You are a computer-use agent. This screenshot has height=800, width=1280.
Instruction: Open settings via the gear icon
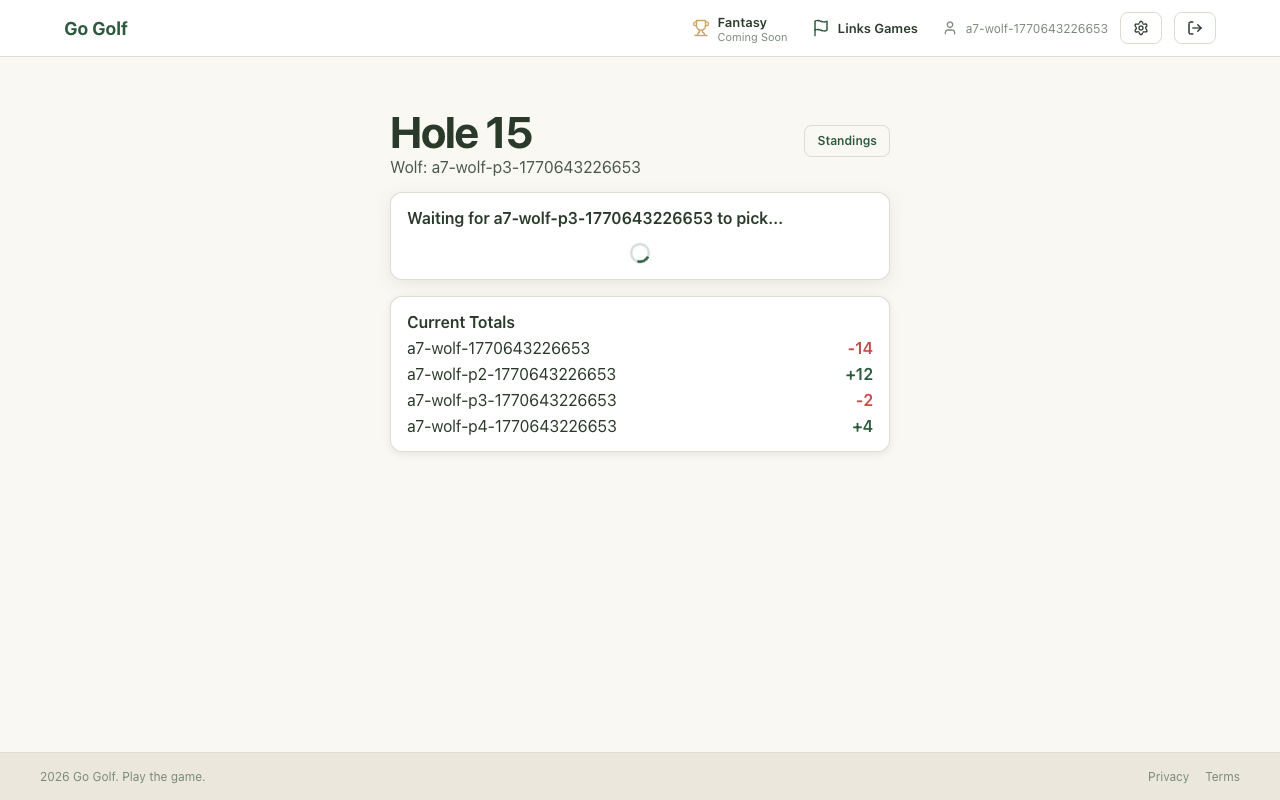click(1141, 28)
